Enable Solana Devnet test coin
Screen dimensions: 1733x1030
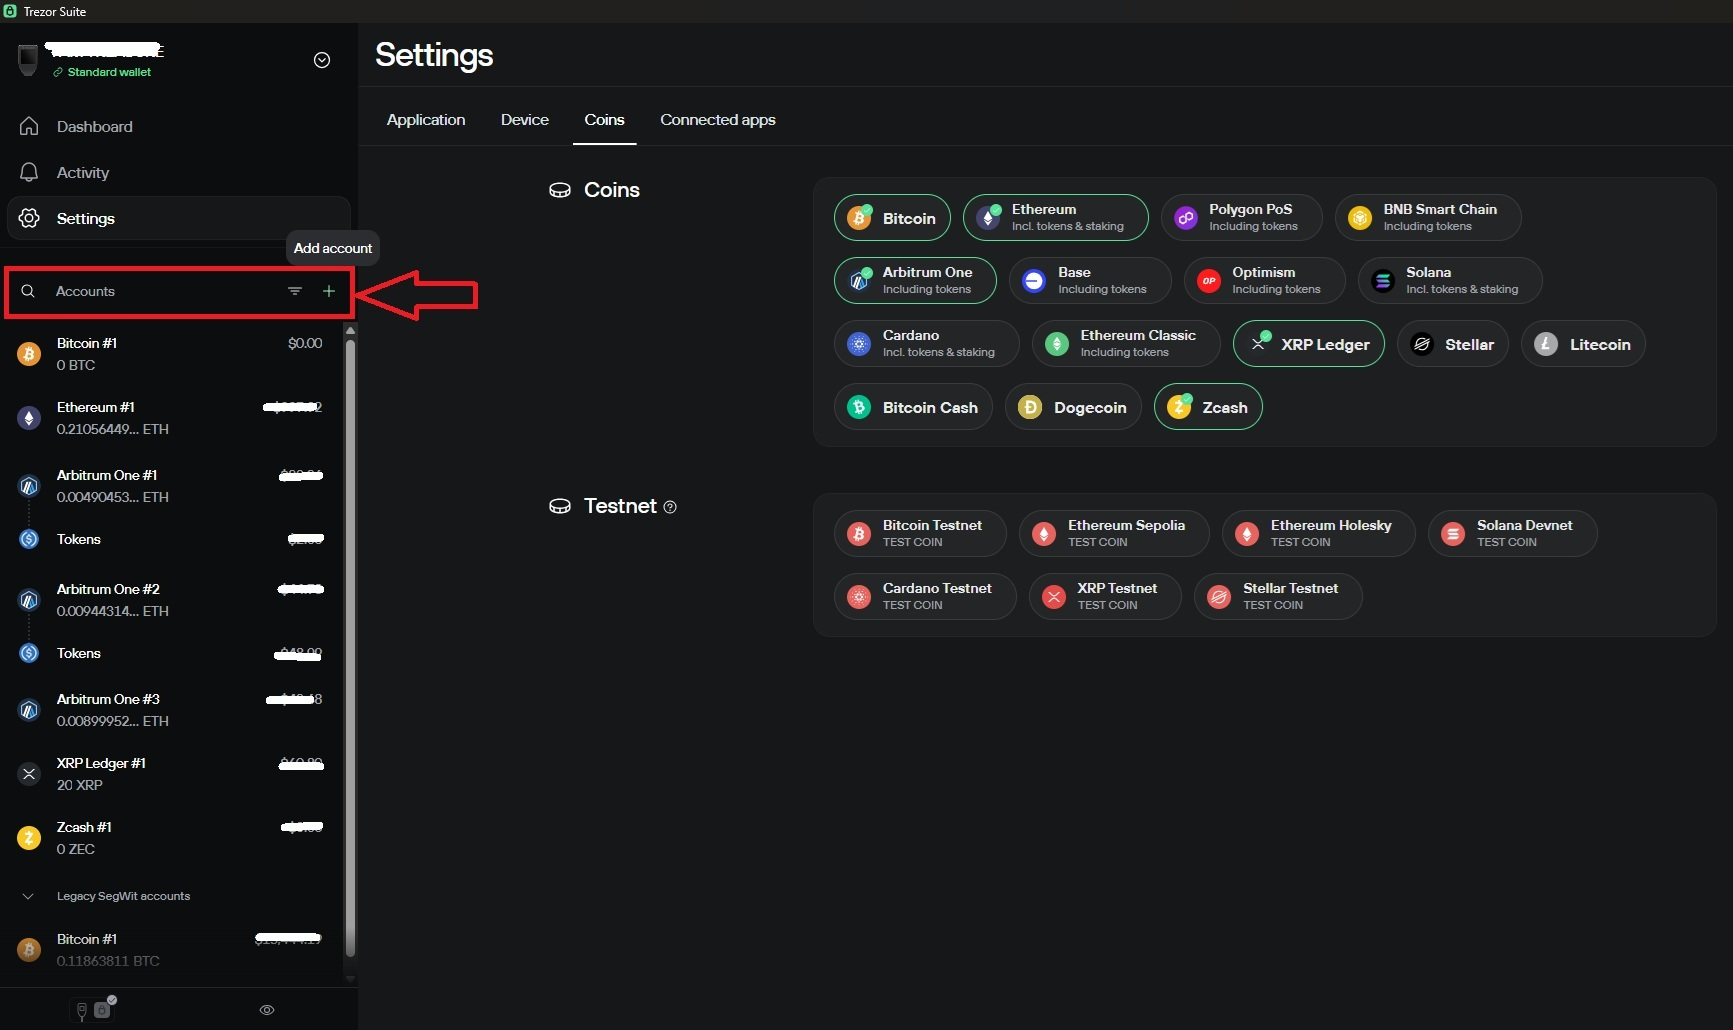pos(1512,533)
